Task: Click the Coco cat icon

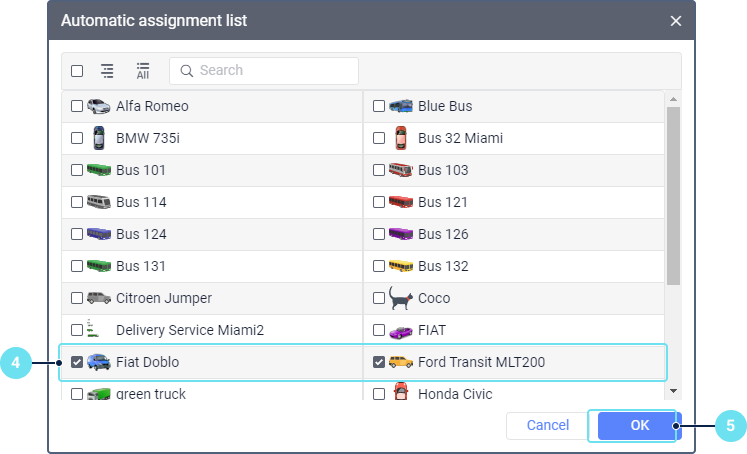Action: (x=401, y=297)
